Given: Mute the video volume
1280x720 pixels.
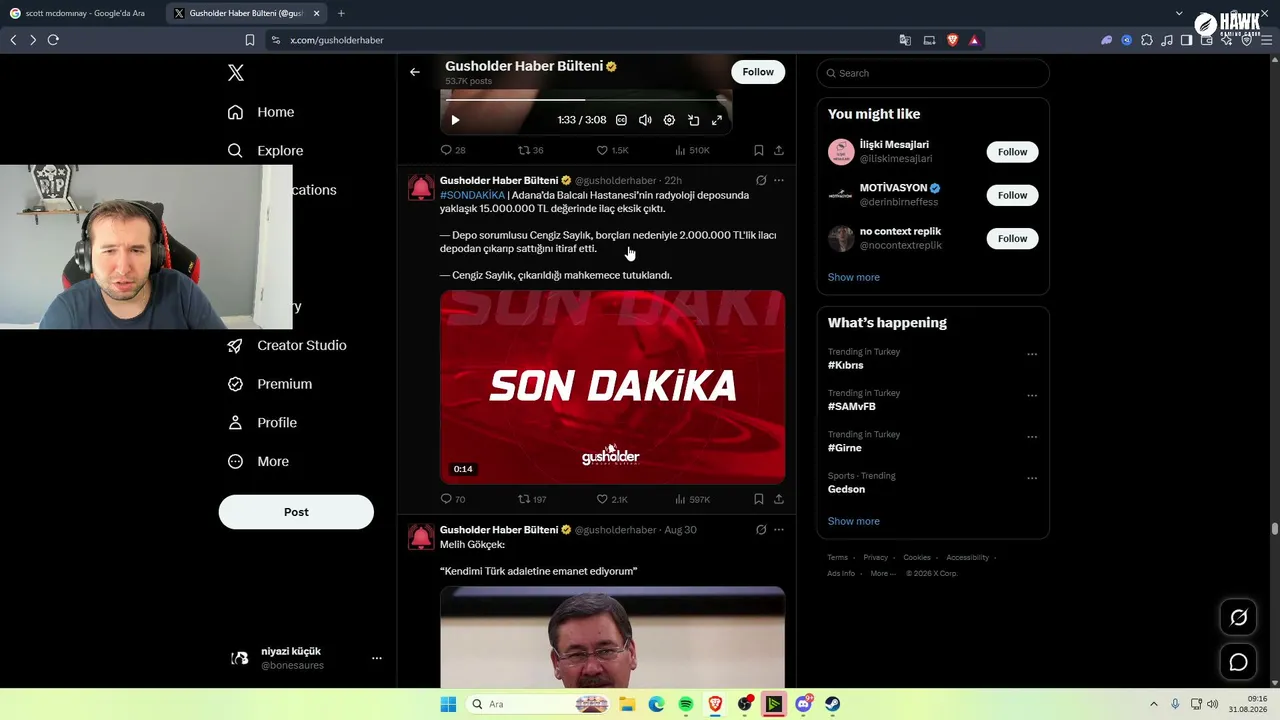Looking at the screenshot, I should (x=645, y=120).
